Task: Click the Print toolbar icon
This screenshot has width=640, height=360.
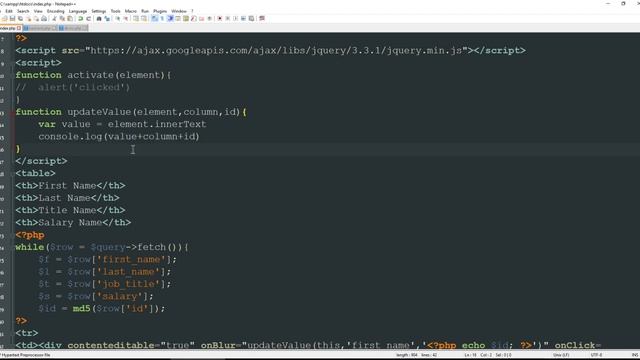Action: [x=44, y=18]
